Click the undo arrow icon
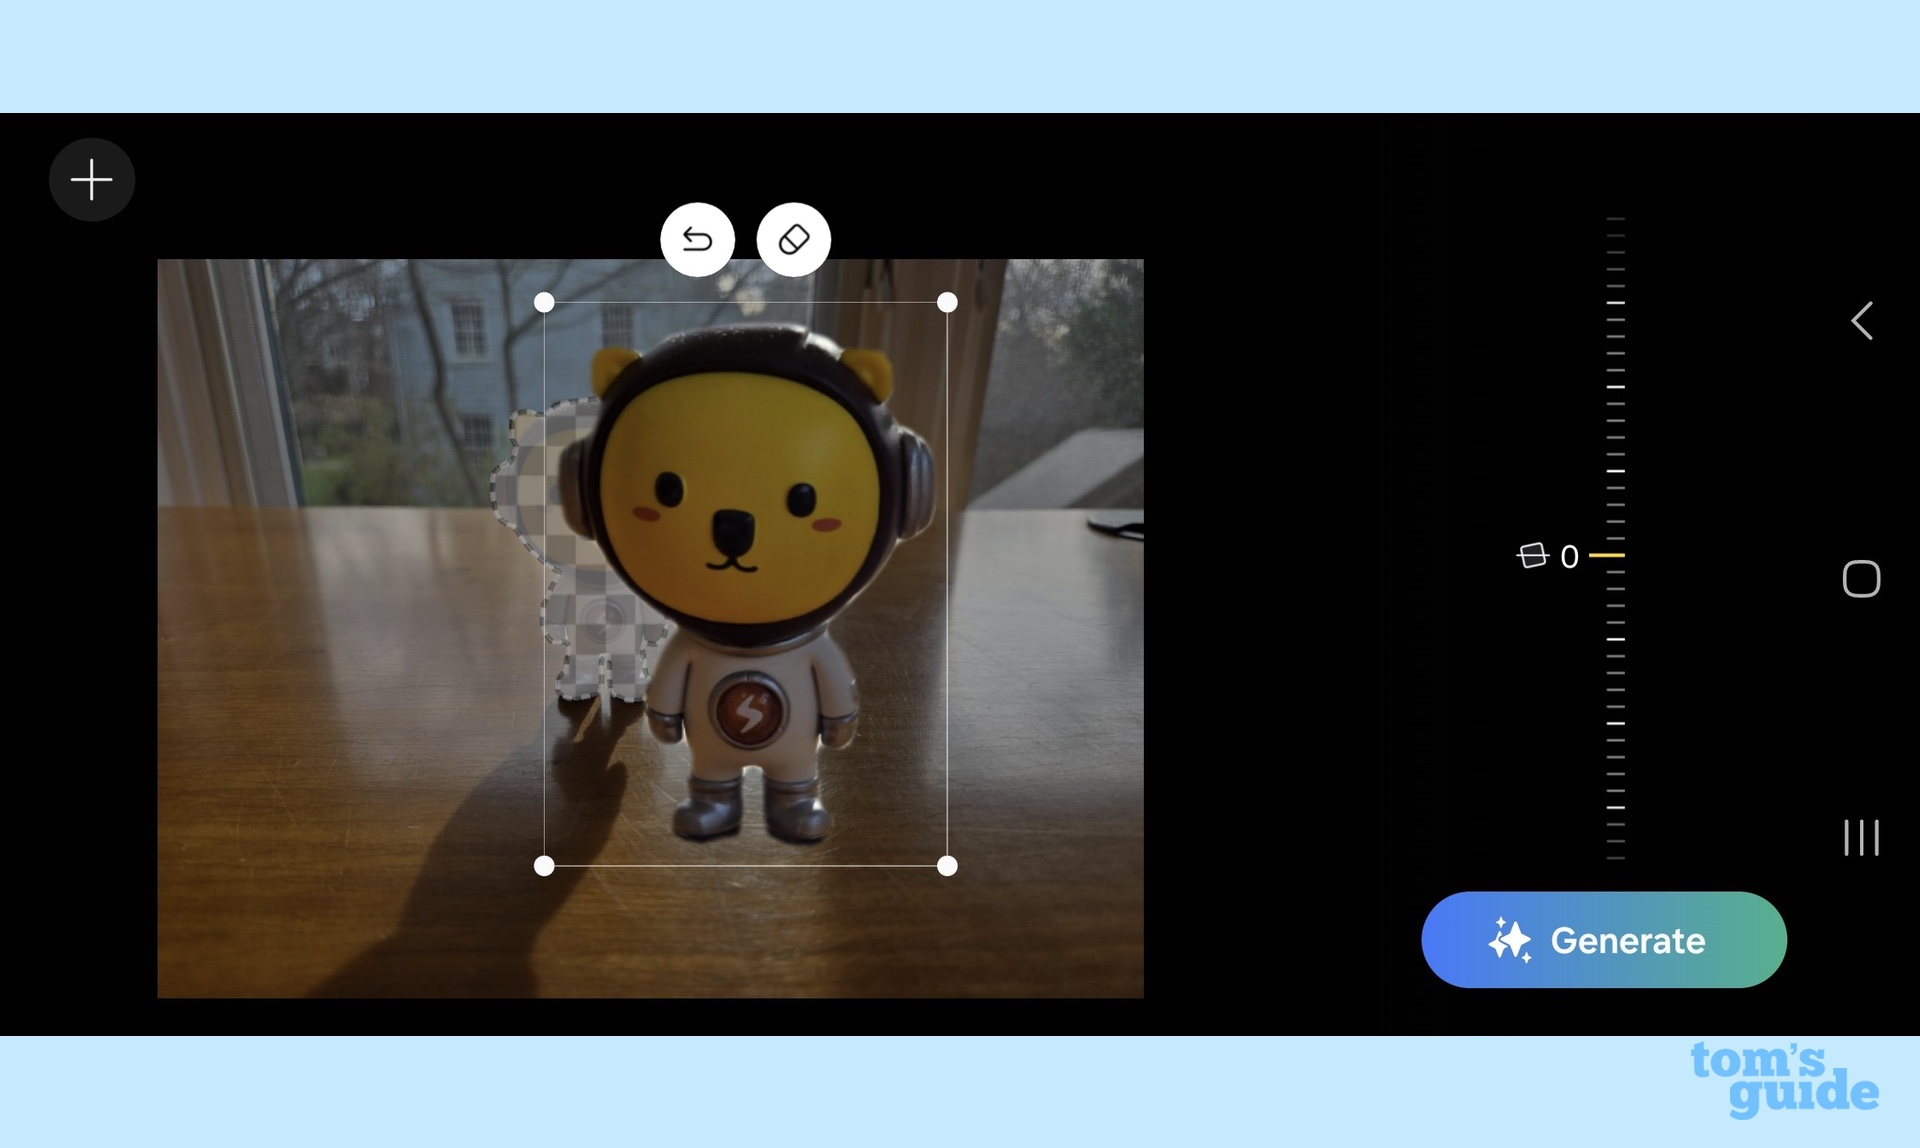The width and height of the screenshot is (1920, 1148). tap(697, 240)
